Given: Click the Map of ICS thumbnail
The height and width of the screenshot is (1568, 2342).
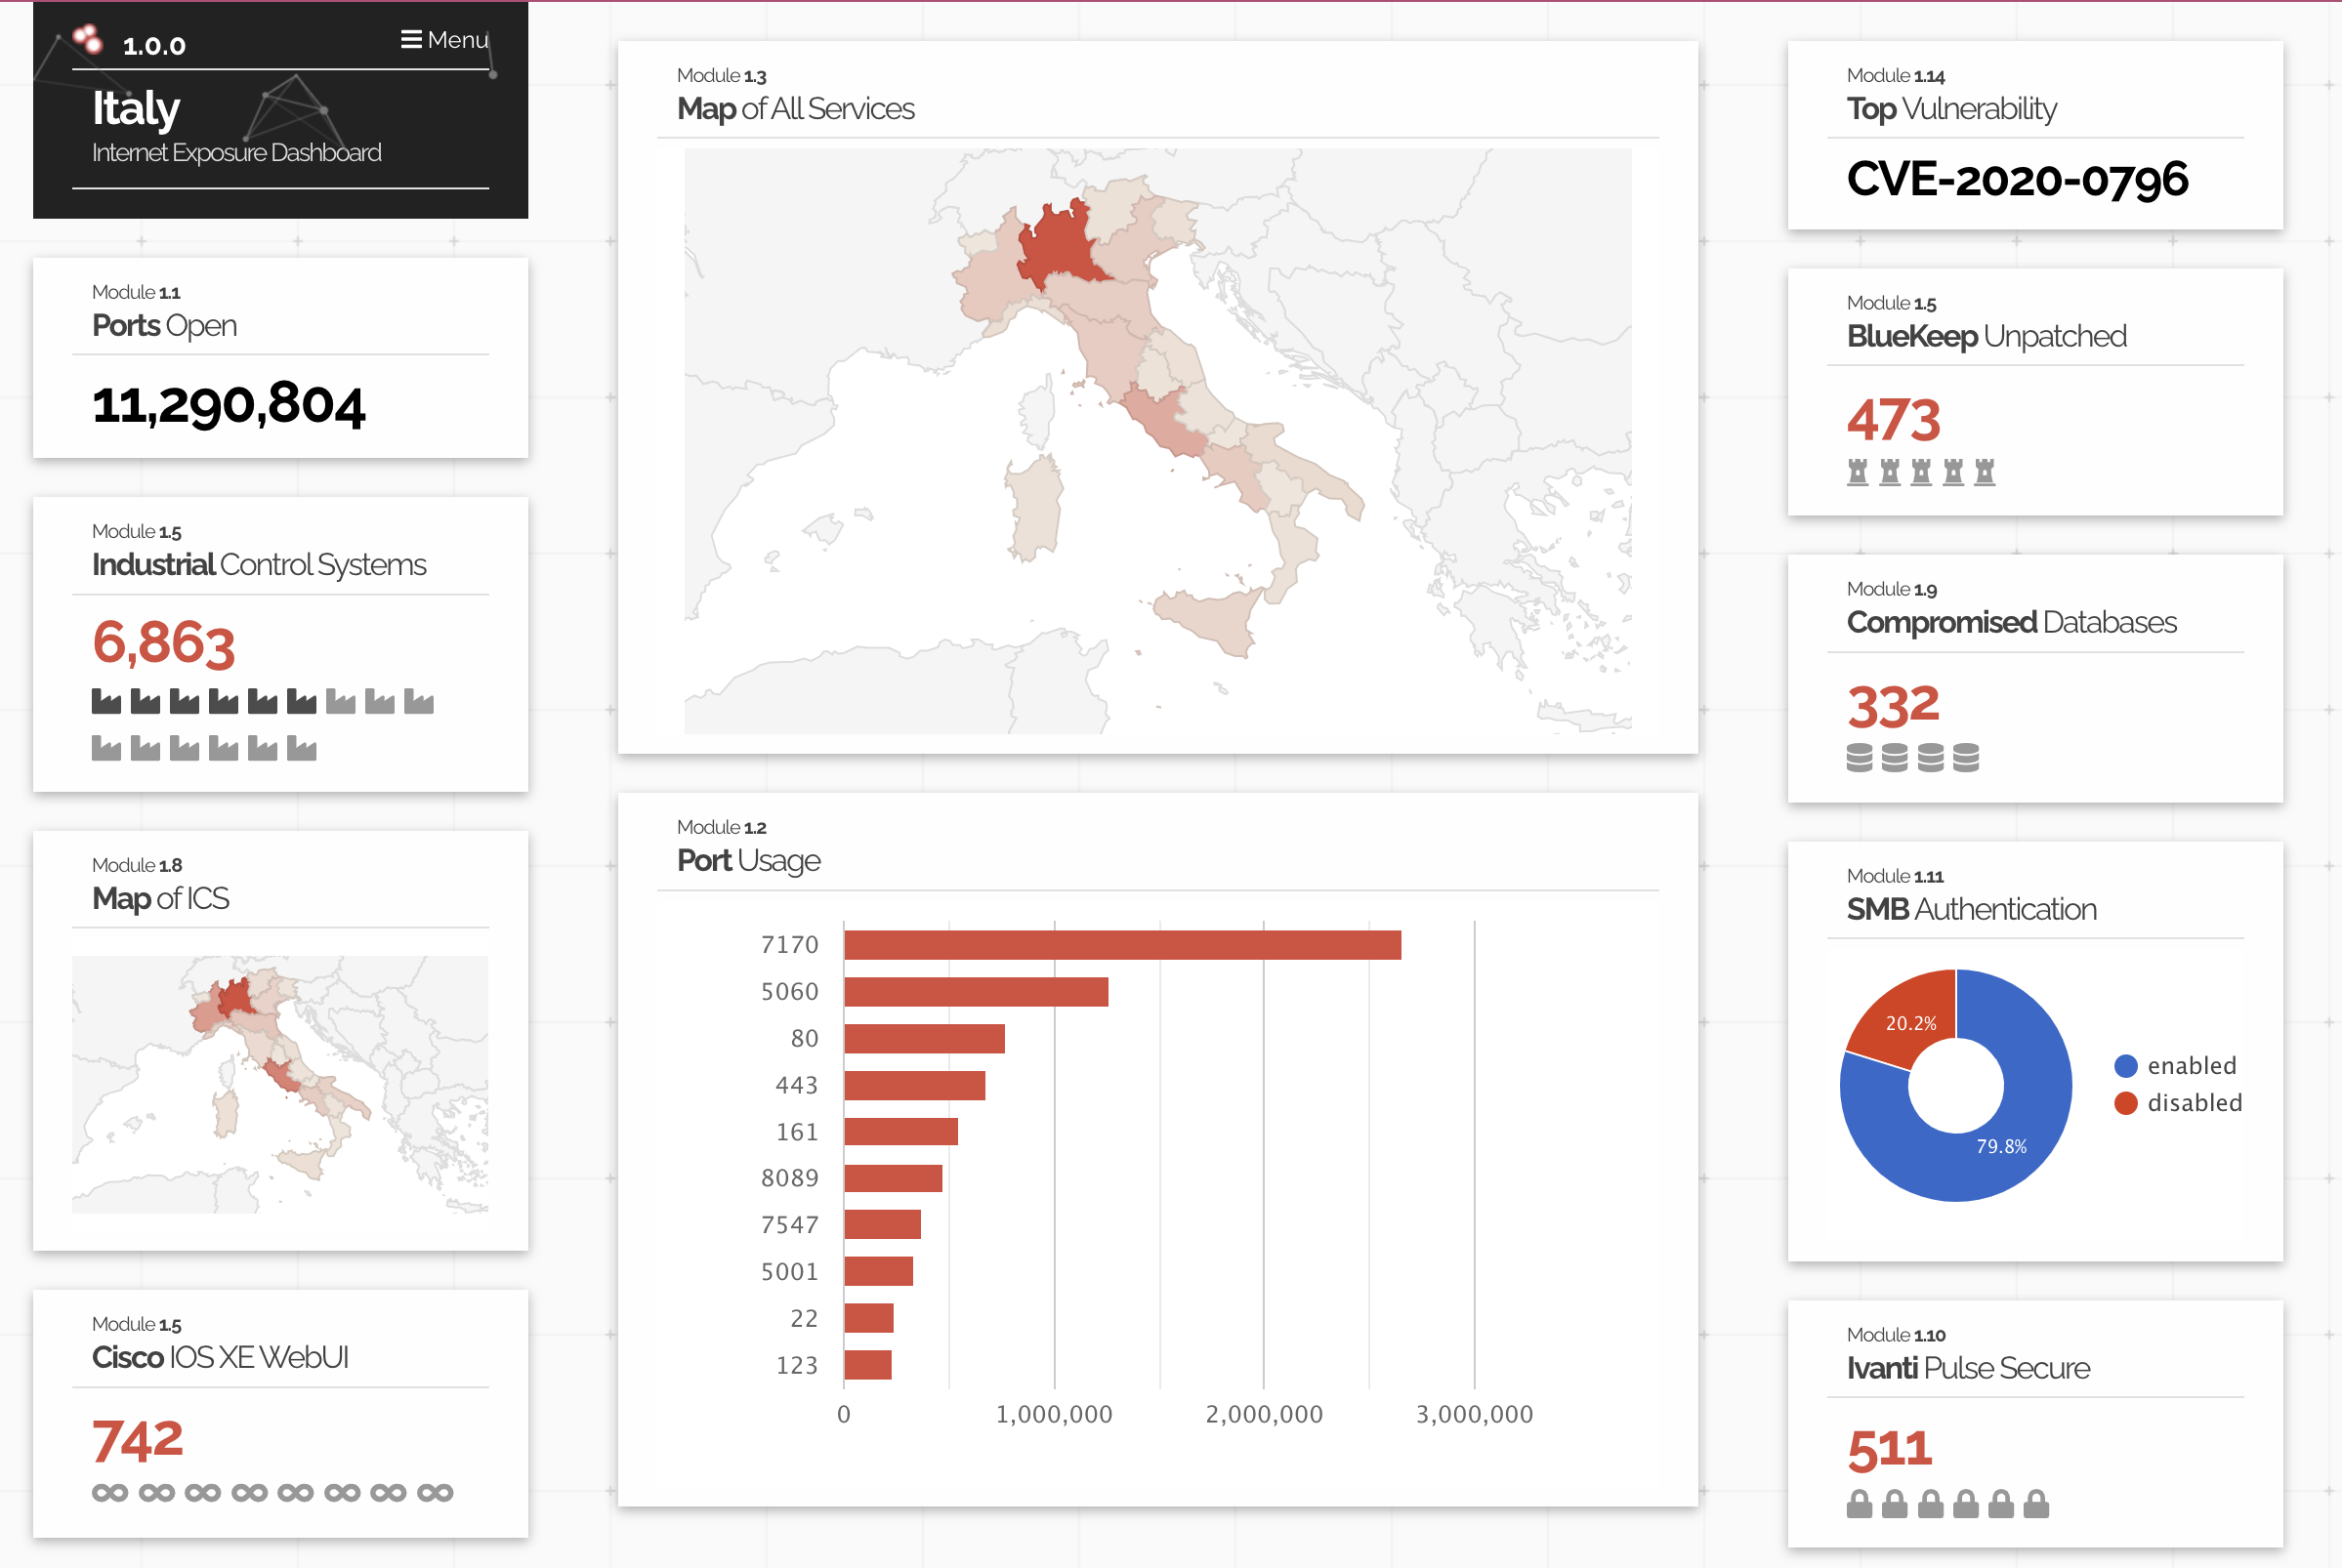Looking at the screenshot, I should 280,1084.
